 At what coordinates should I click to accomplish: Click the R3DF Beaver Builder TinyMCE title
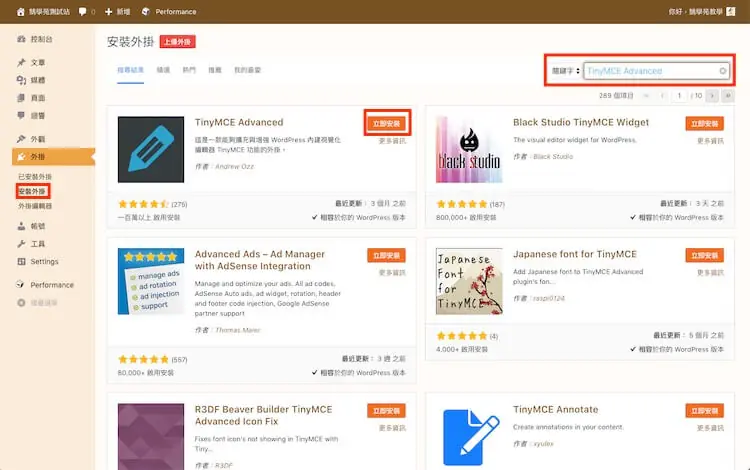pos(264,415)
